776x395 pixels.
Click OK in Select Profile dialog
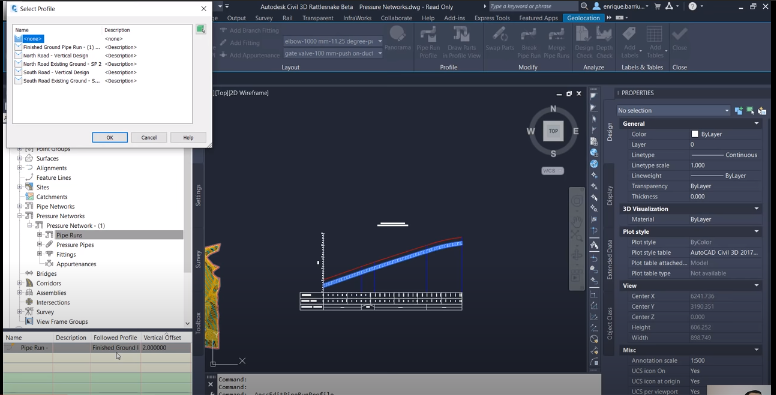click(110, 138)
